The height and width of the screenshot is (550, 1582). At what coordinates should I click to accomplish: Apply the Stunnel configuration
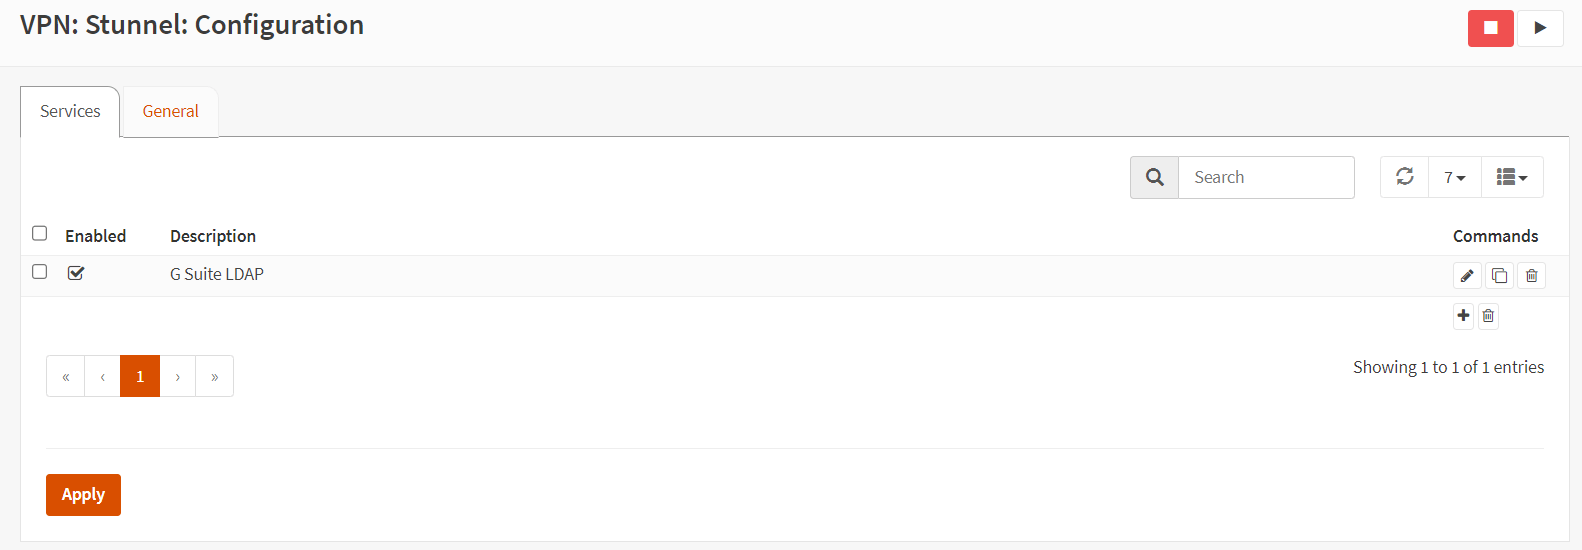pos(83,495)
